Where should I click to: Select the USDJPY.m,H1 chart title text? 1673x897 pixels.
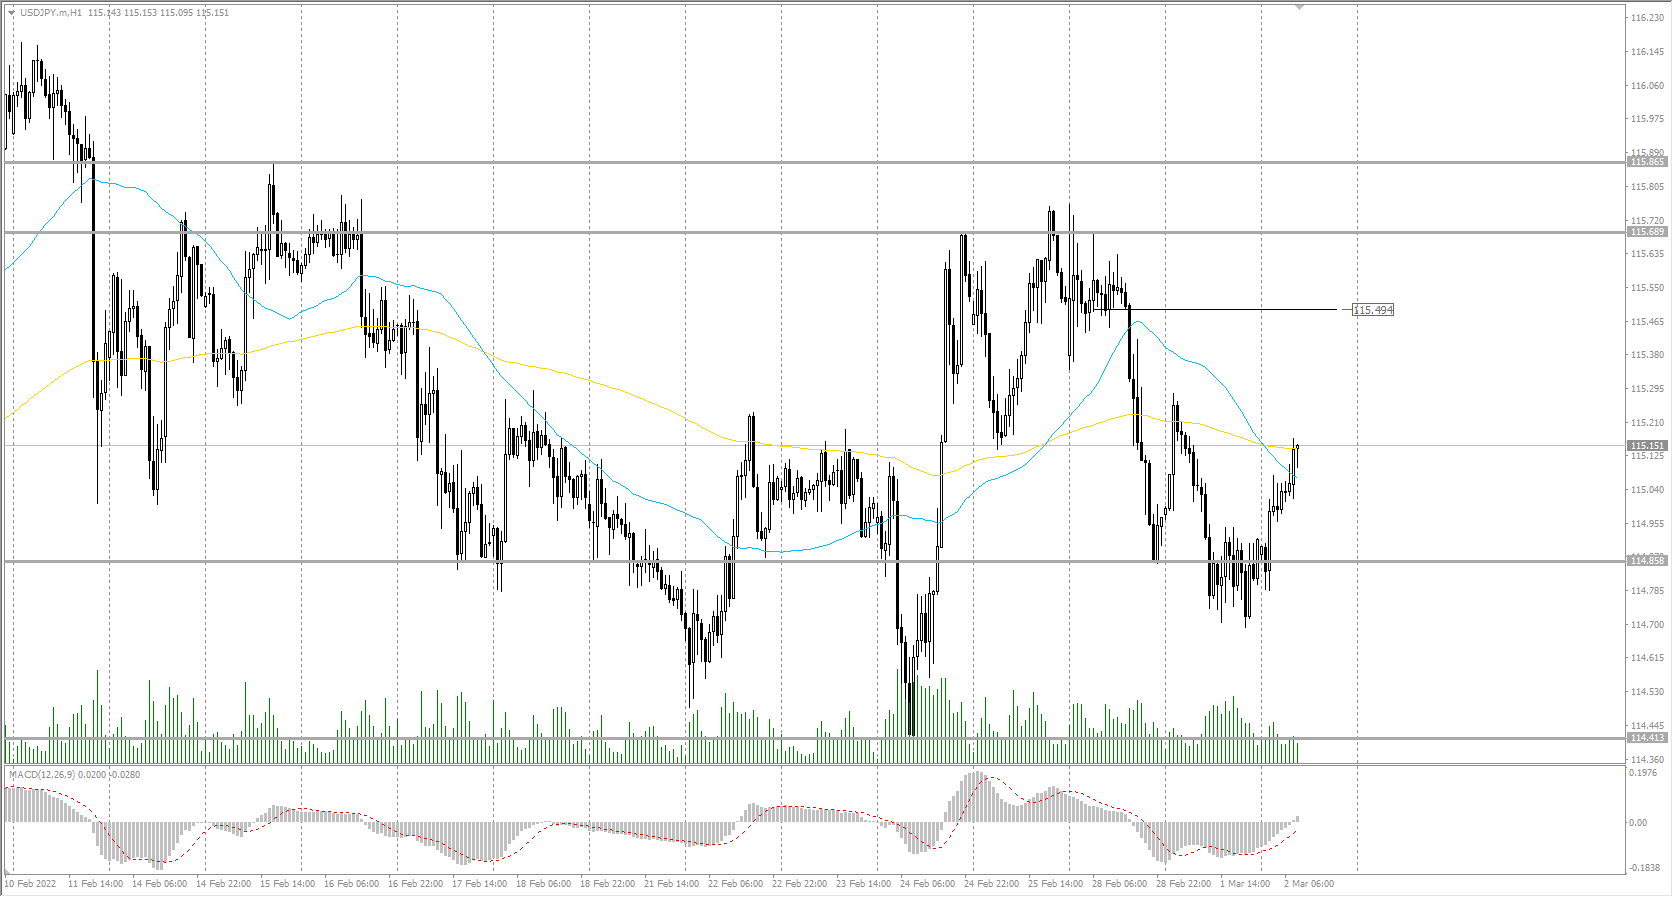tap(51, 13)
